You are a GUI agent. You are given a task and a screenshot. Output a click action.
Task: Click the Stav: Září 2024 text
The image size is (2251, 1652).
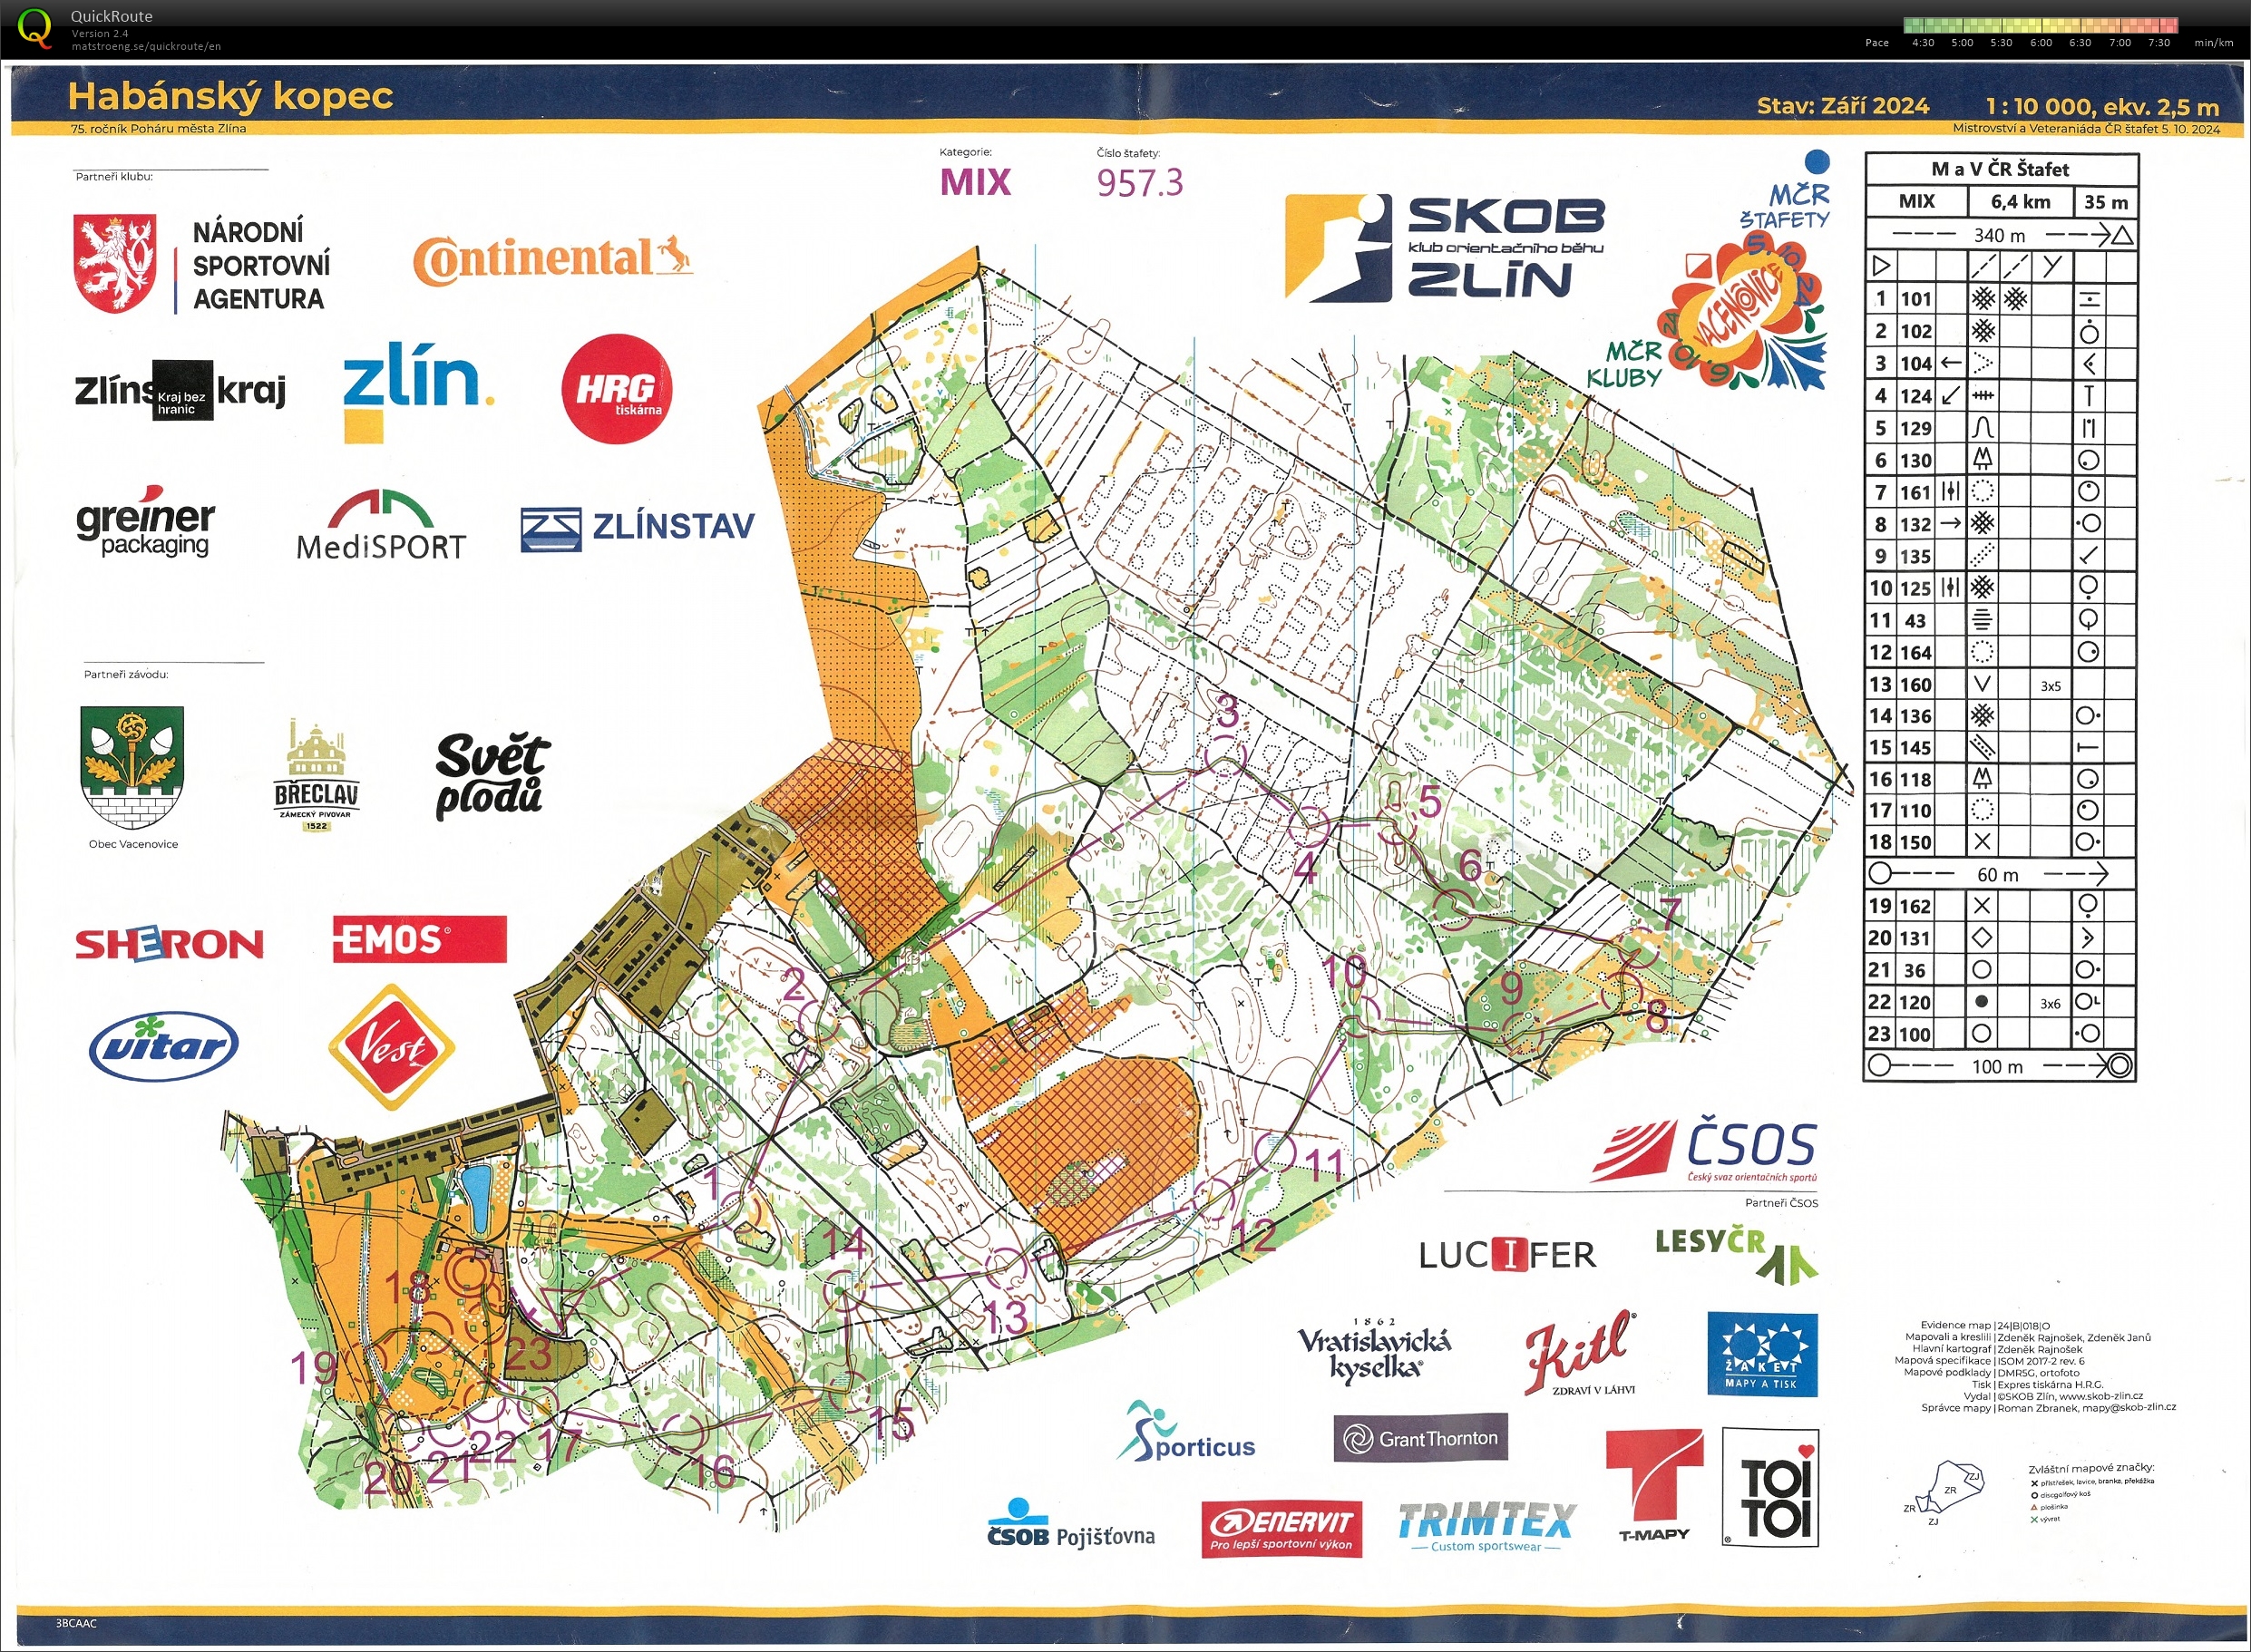1843,106
